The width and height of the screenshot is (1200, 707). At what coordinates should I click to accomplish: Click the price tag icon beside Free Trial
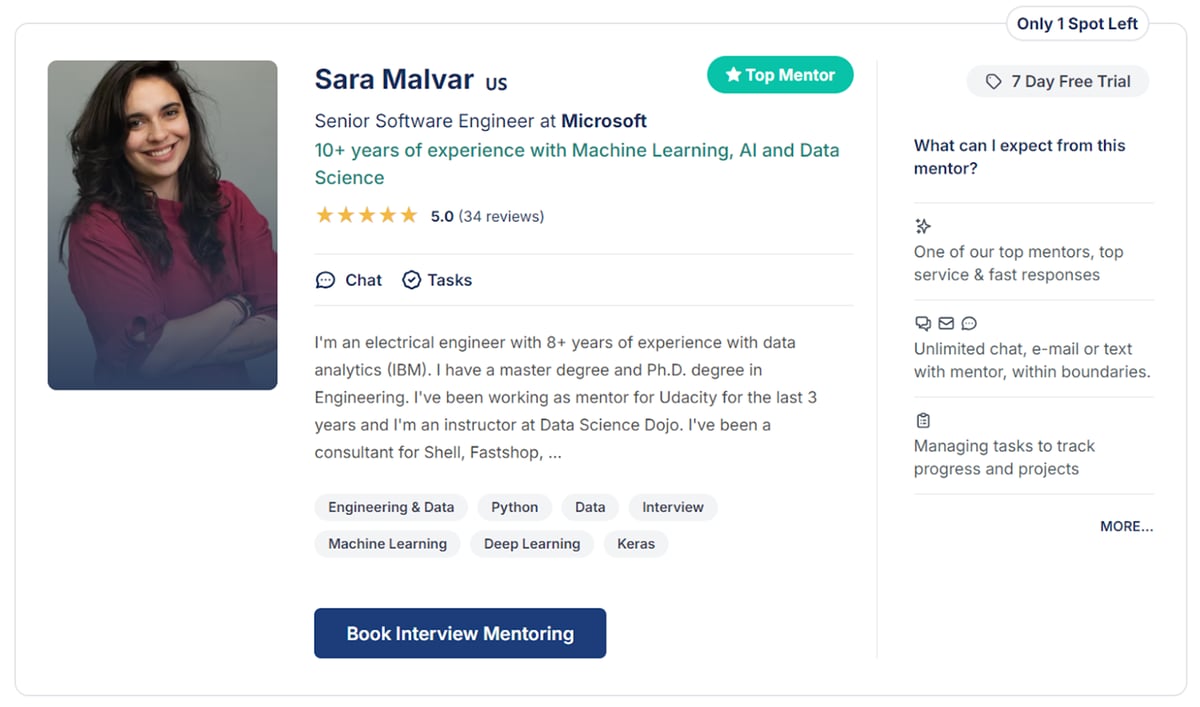[x=993, y=81]
